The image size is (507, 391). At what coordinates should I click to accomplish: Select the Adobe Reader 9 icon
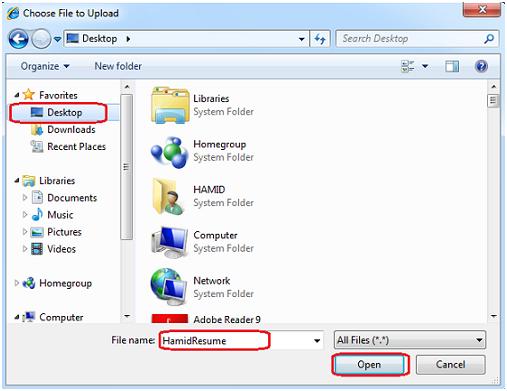170,318
